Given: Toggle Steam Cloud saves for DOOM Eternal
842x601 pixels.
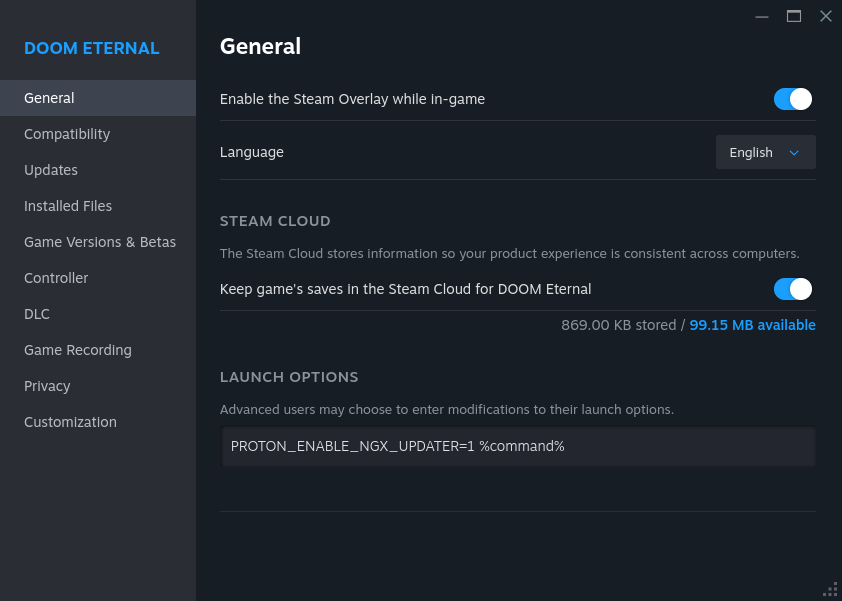Looking at the screenshot, I should (x=792, y=288).
